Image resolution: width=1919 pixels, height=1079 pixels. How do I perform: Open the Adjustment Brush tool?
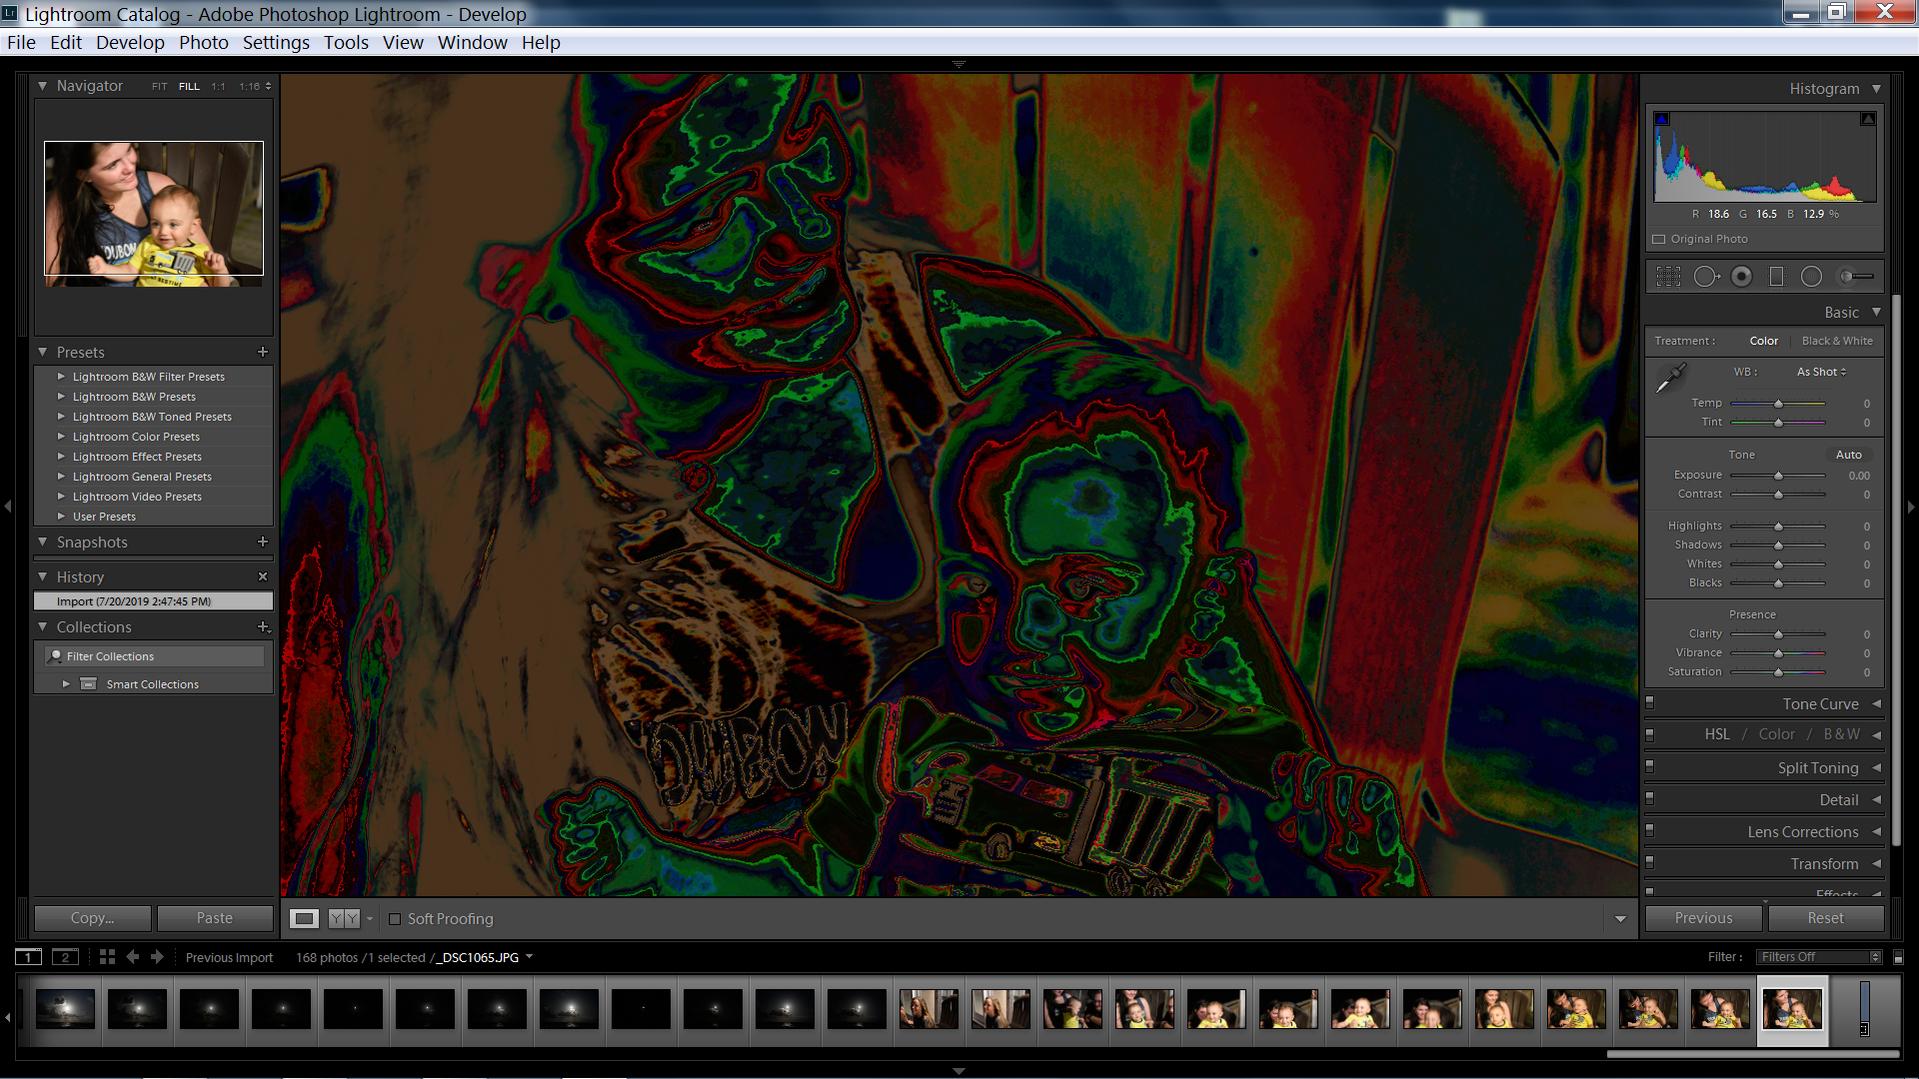tap(1856, 277)
